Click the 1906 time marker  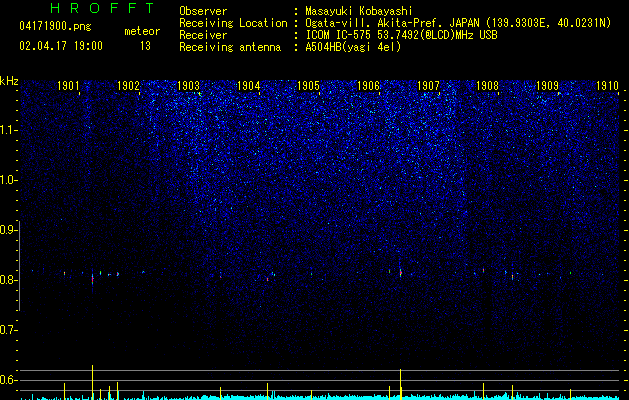368,86
